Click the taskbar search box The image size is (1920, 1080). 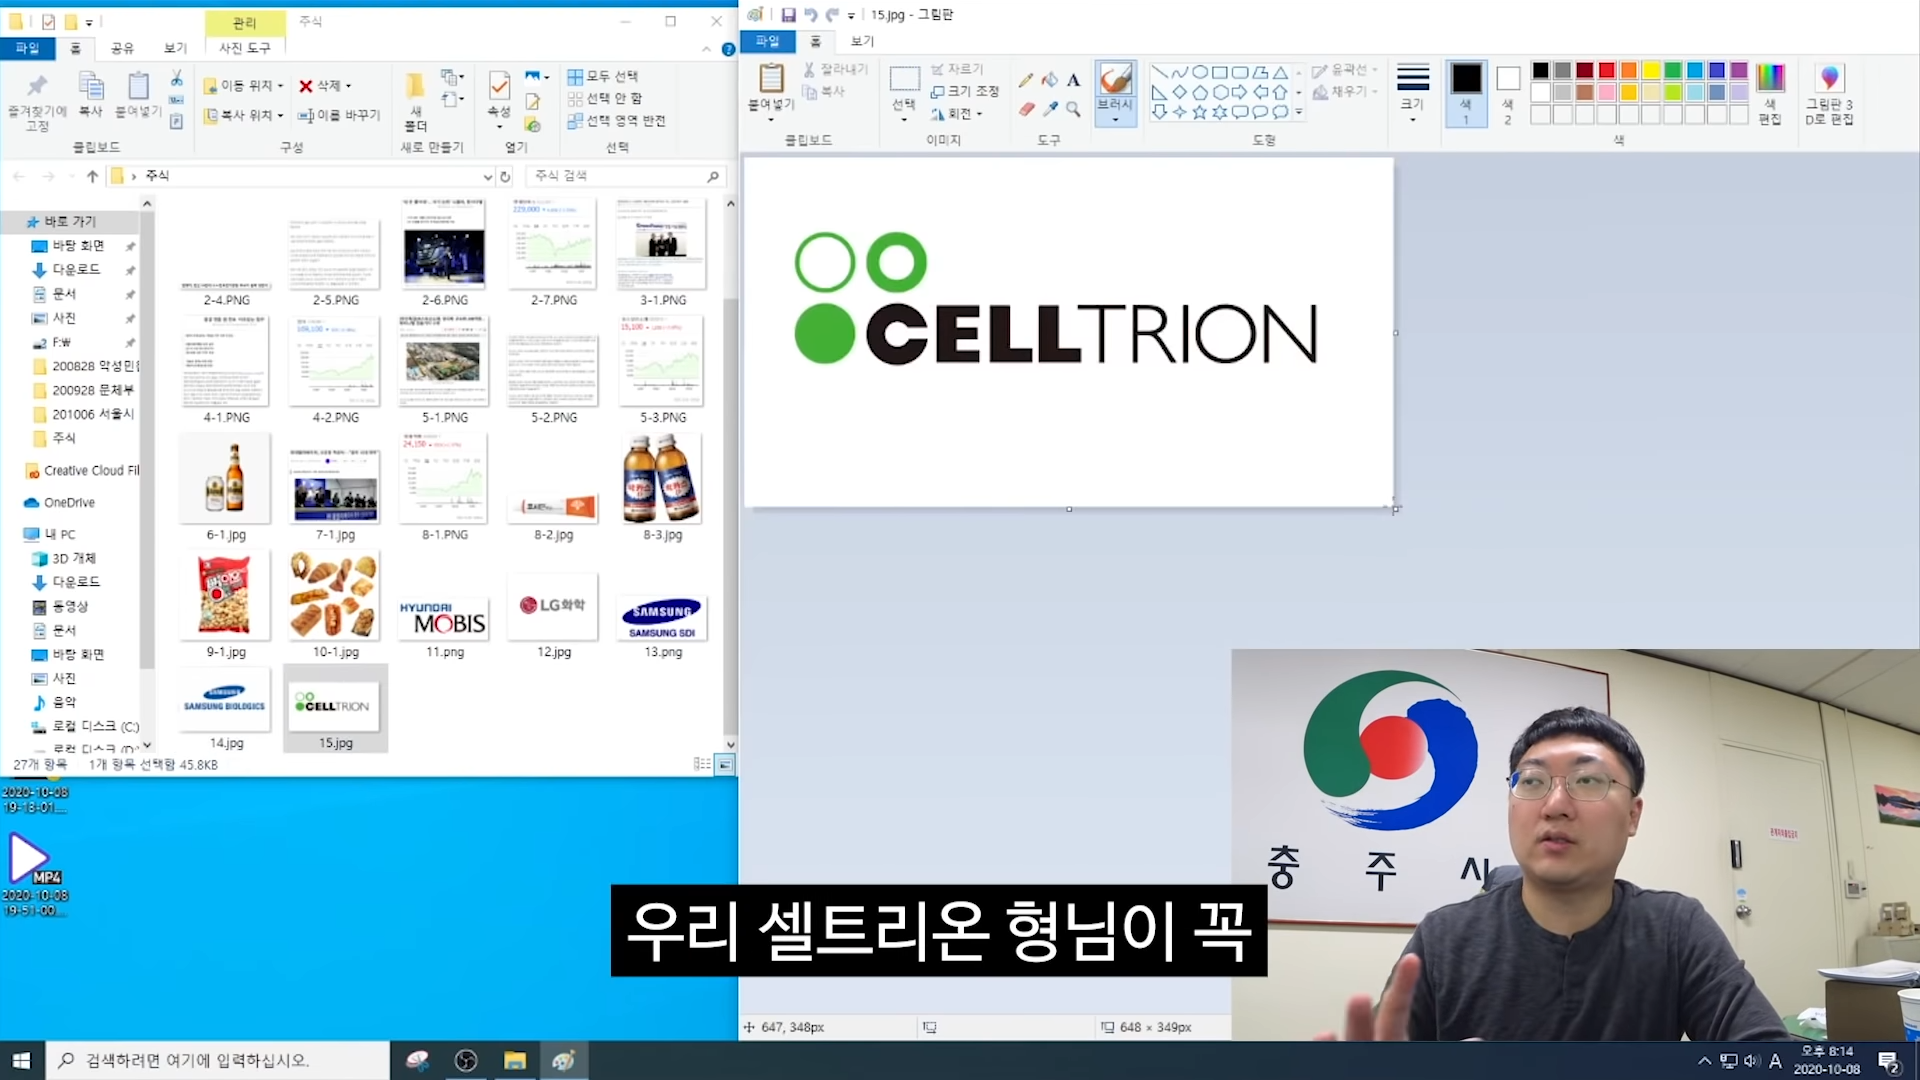click(218, 1061)
